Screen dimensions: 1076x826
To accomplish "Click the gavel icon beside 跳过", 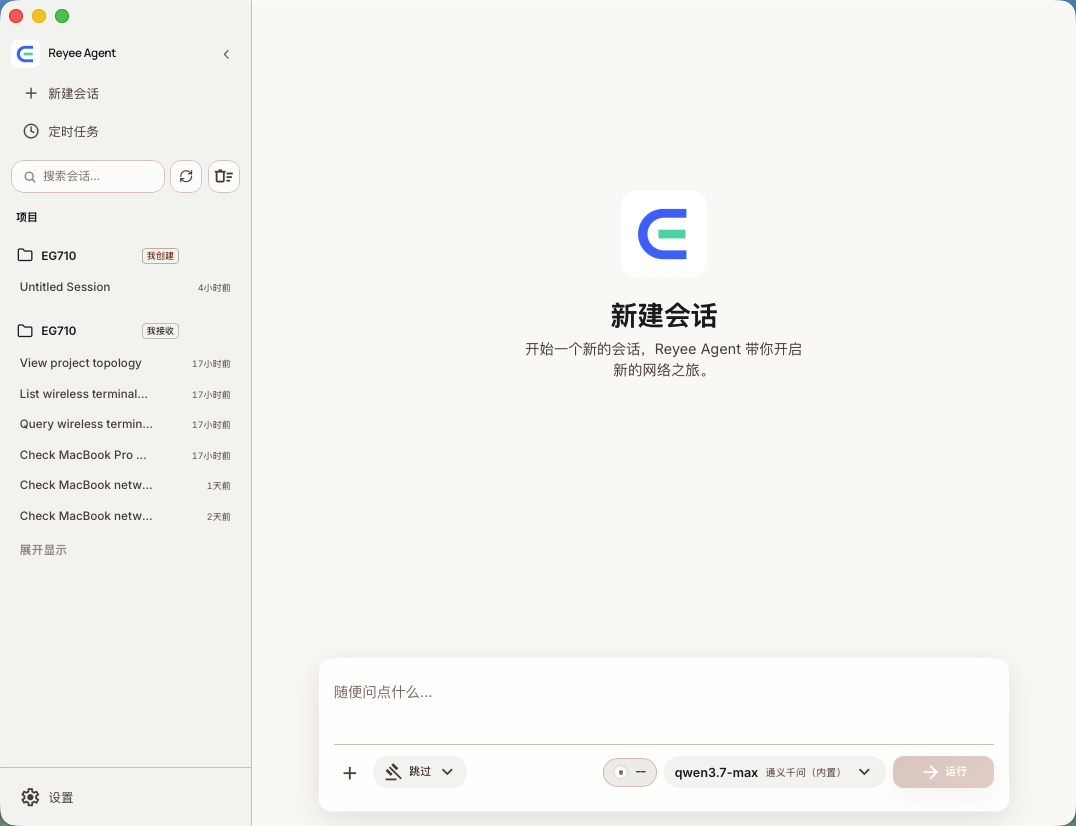I will (393, 772).
